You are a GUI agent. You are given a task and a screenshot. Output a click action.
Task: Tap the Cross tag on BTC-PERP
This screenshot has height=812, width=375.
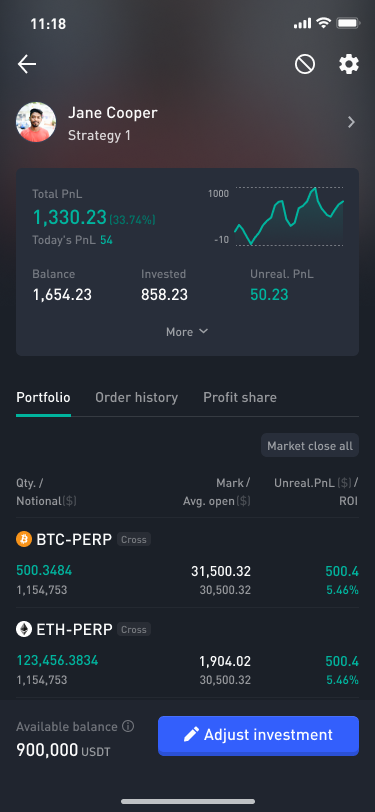134,540
